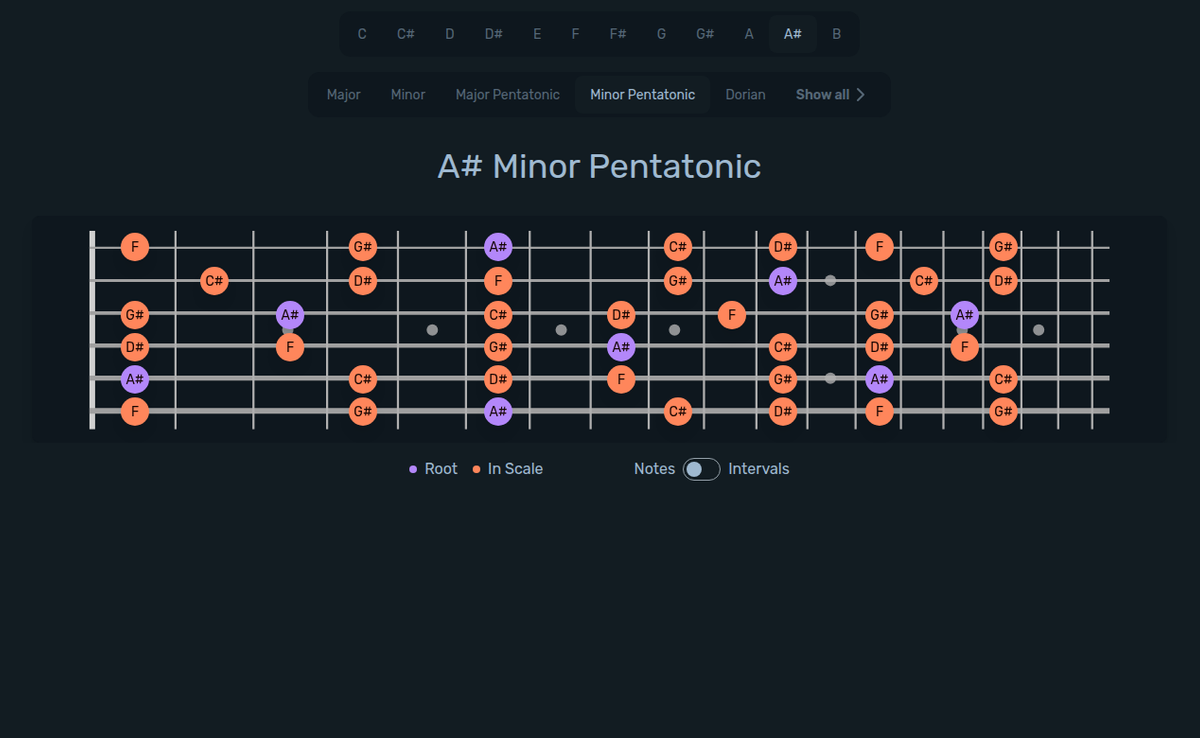Click the purple A# root marker on the first fret

[133, 379]
